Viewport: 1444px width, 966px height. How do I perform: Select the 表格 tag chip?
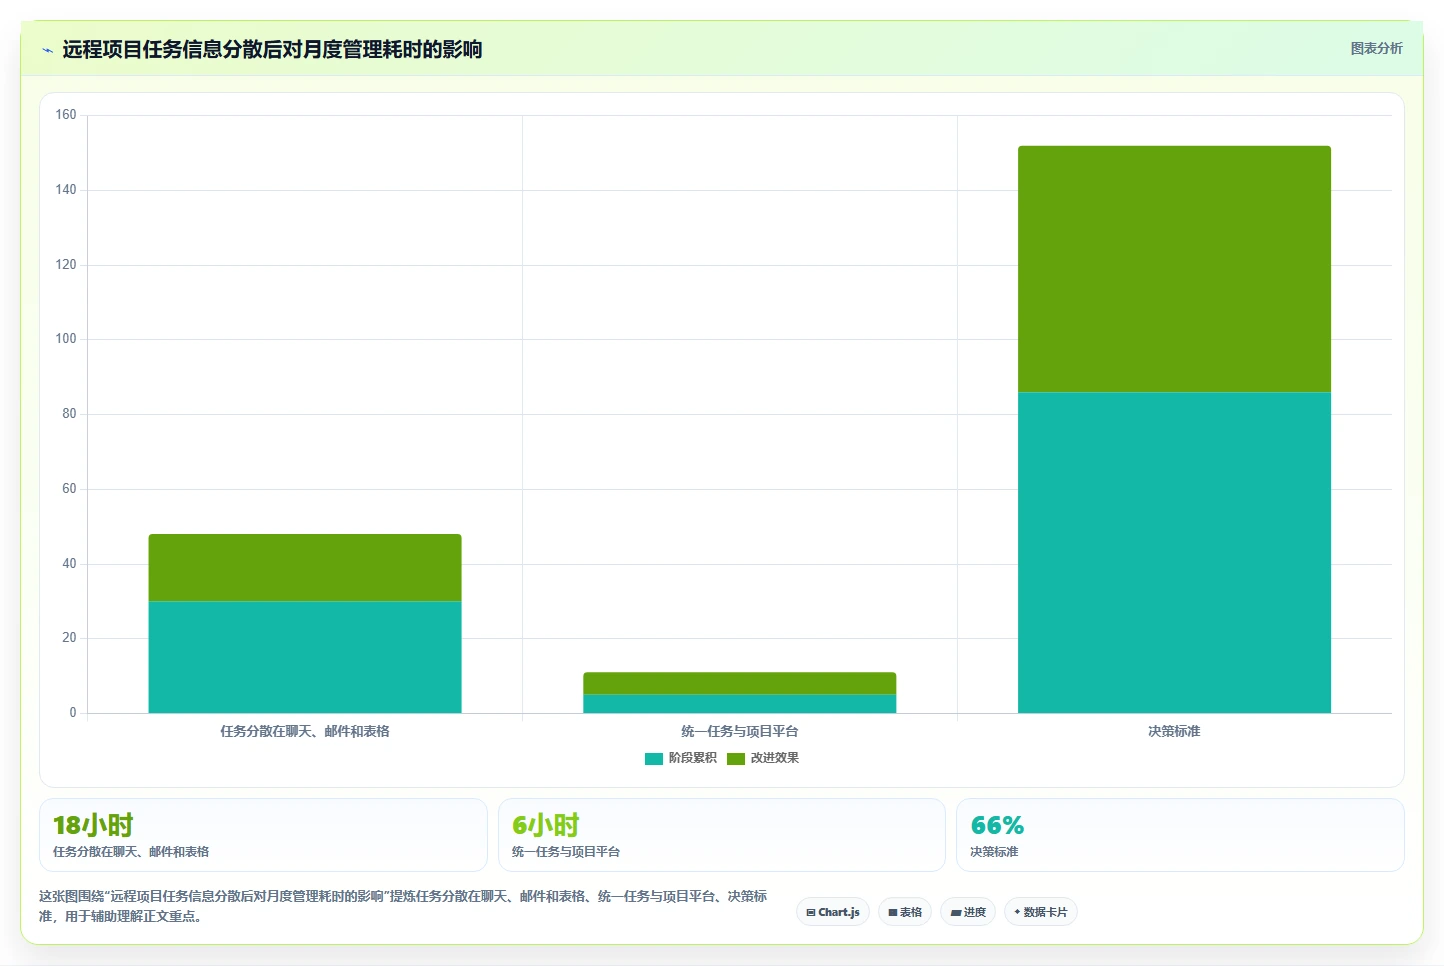tap(905, 912)
